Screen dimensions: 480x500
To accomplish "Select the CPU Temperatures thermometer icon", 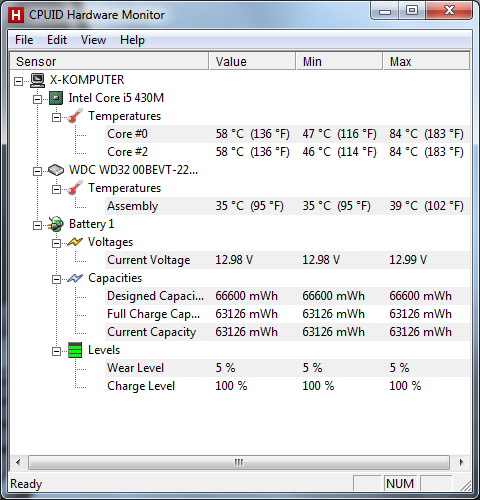I will 75,116.
